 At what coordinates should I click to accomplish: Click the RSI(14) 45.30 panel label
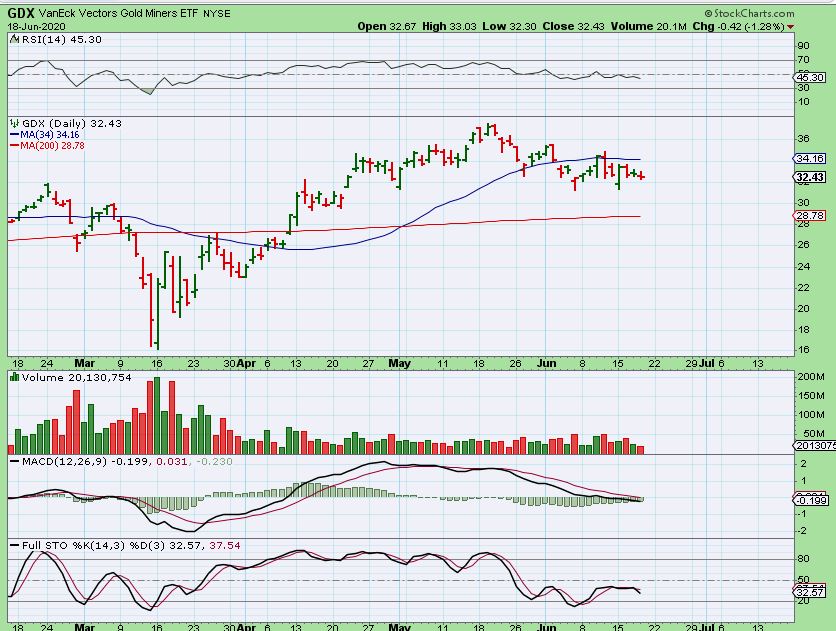coord(61,39)
